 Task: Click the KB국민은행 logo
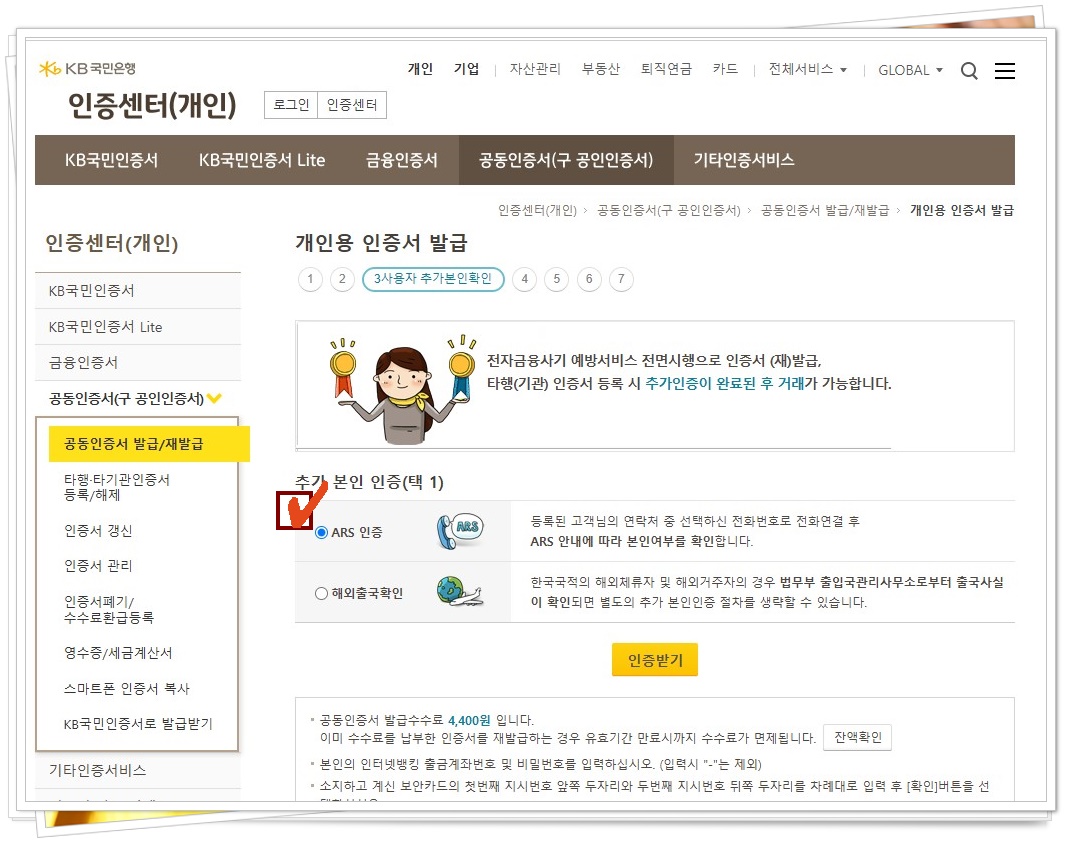[87, 68]
